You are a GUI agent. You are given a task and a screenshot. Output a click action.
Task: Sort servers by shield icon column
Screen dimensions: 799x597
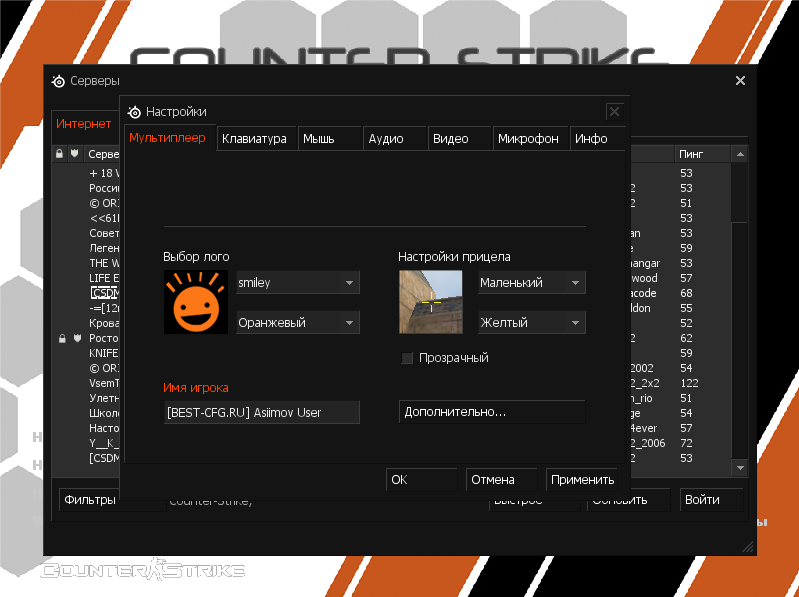tap(75, 154)
